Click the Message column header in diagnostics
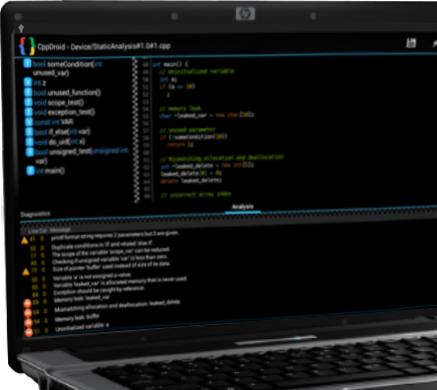This screenshot has width=437, height=390. [60, 230]
